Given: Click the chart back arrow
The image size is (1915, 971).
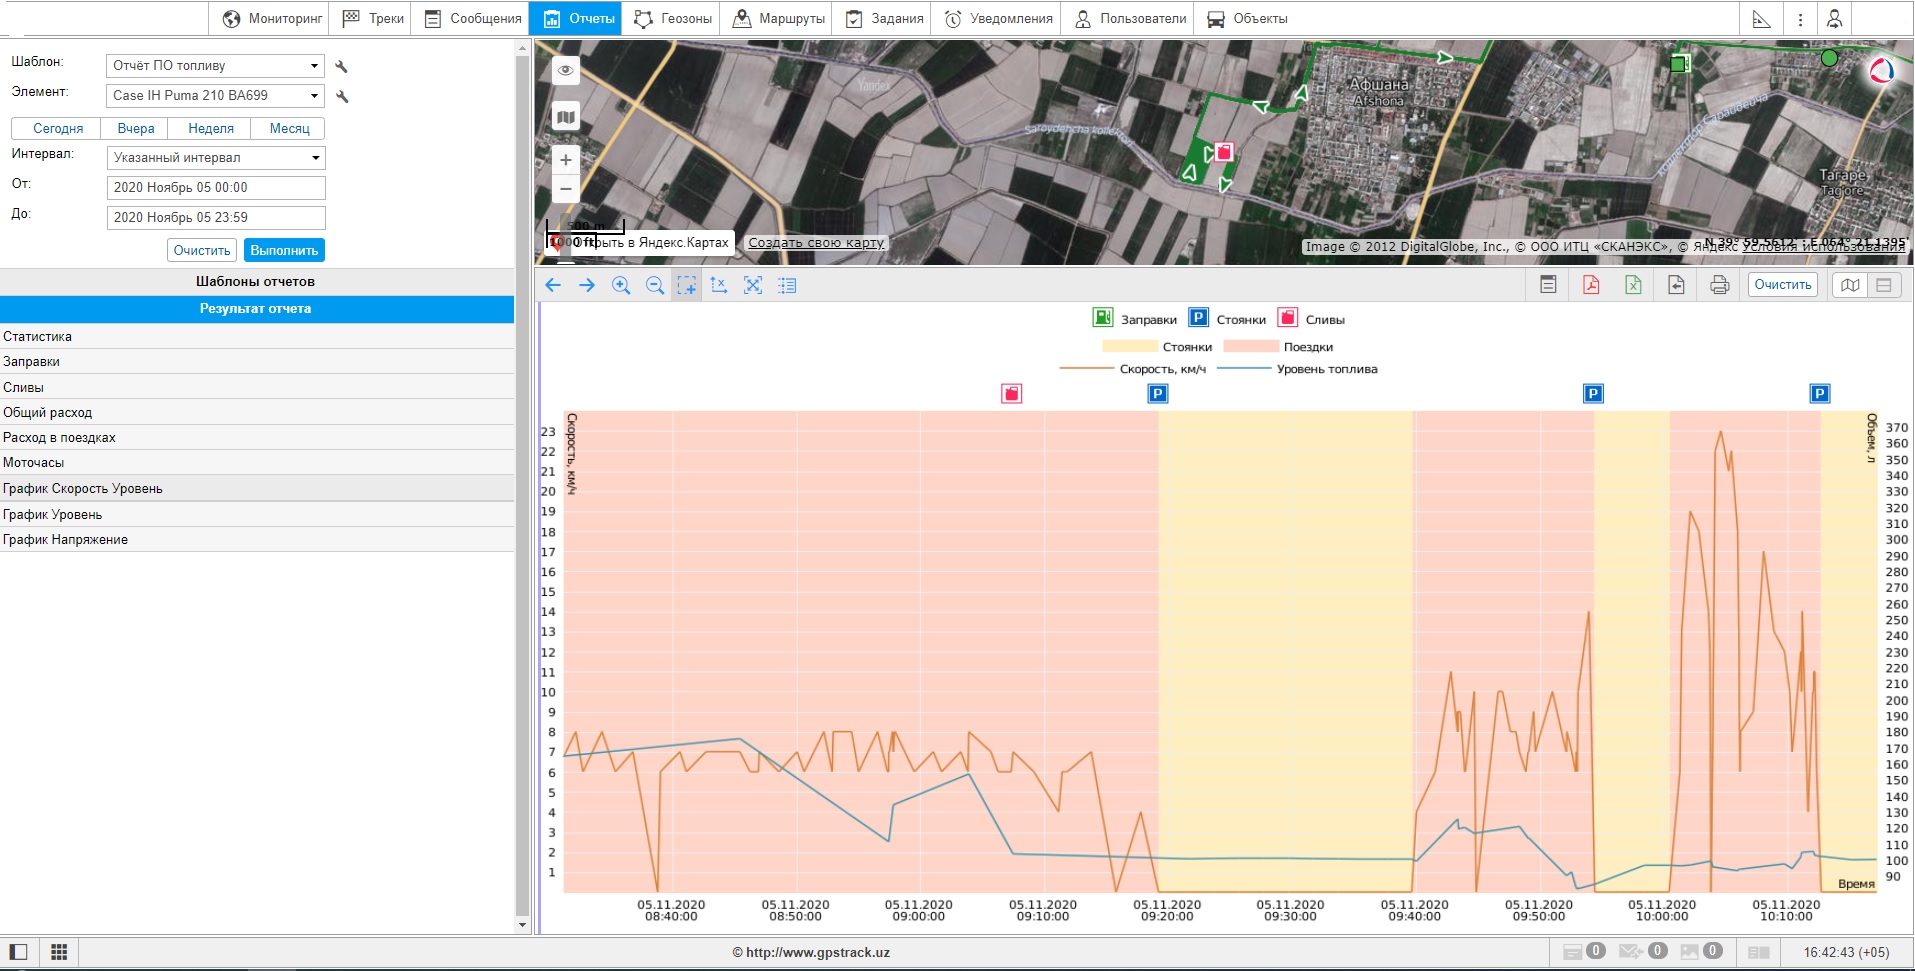Looking at the screenshot, I should (553, 285).
